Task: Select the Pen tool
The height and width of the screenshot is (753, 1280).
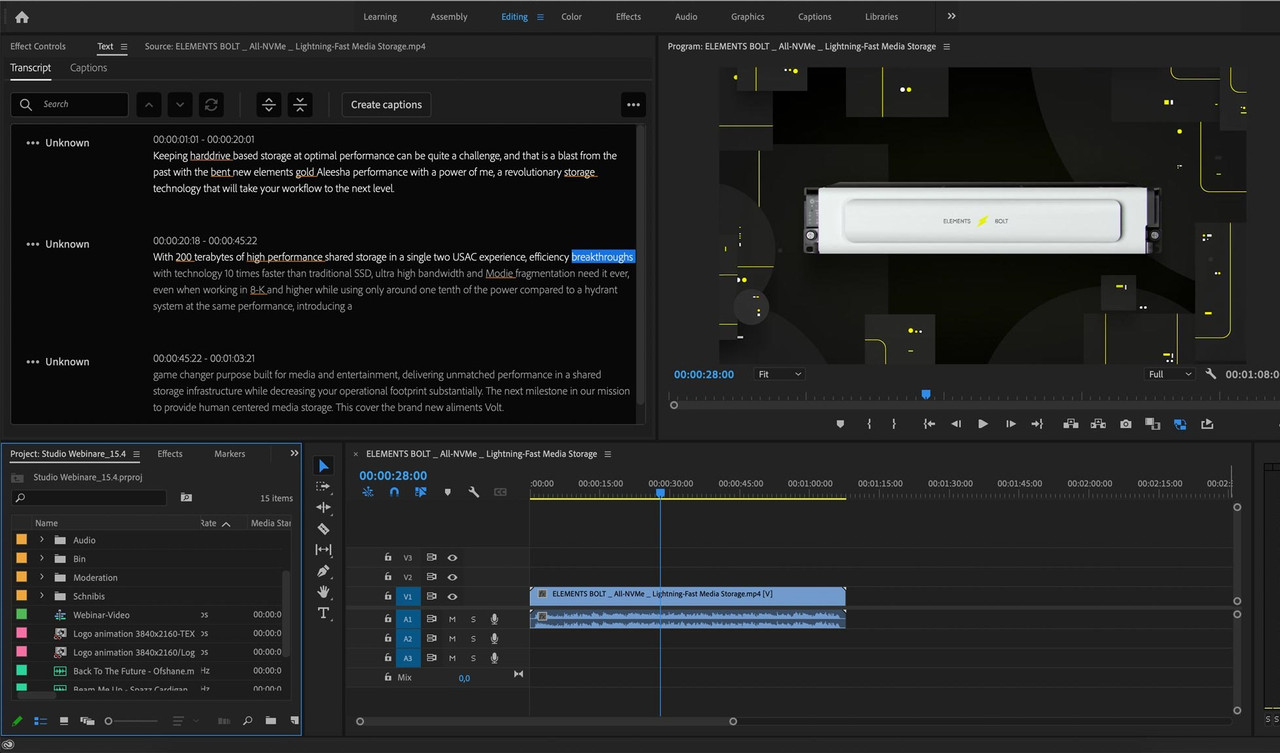Action: click(323, 571)
